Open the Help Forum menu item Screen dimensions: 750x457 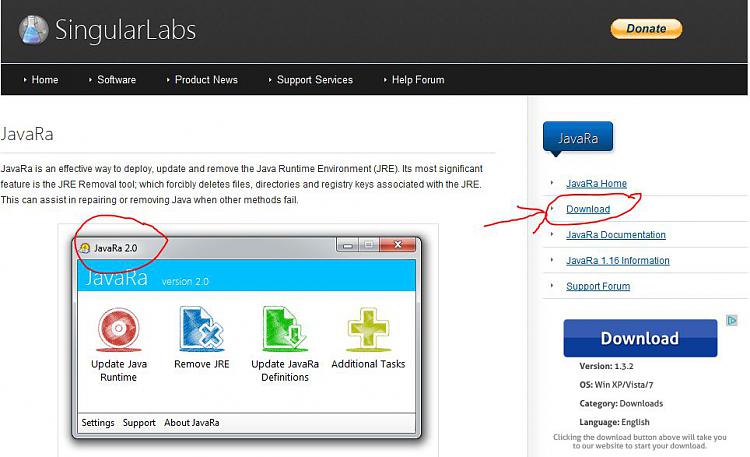[418, 80]
